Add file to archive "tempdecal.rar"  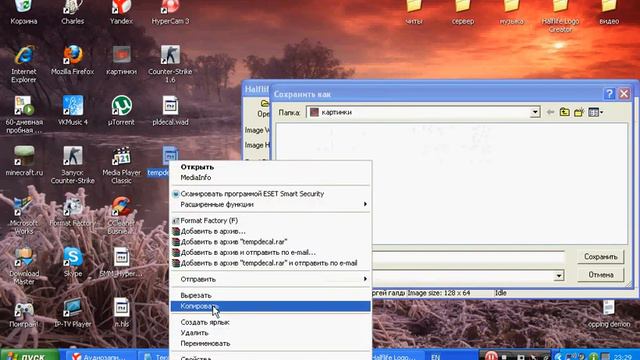pos(271,242)
